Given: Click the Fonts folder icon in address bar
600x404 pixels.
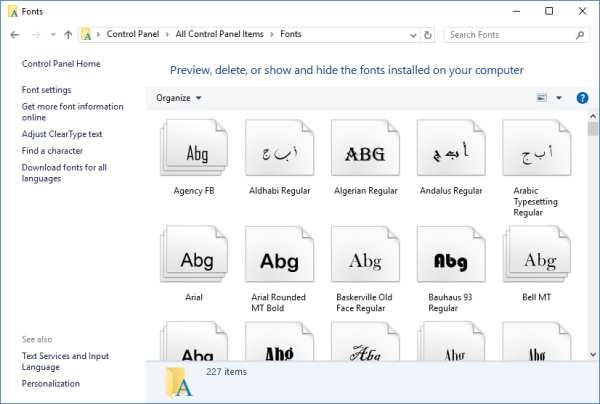Looking at the screenshot, I should 86,34.
